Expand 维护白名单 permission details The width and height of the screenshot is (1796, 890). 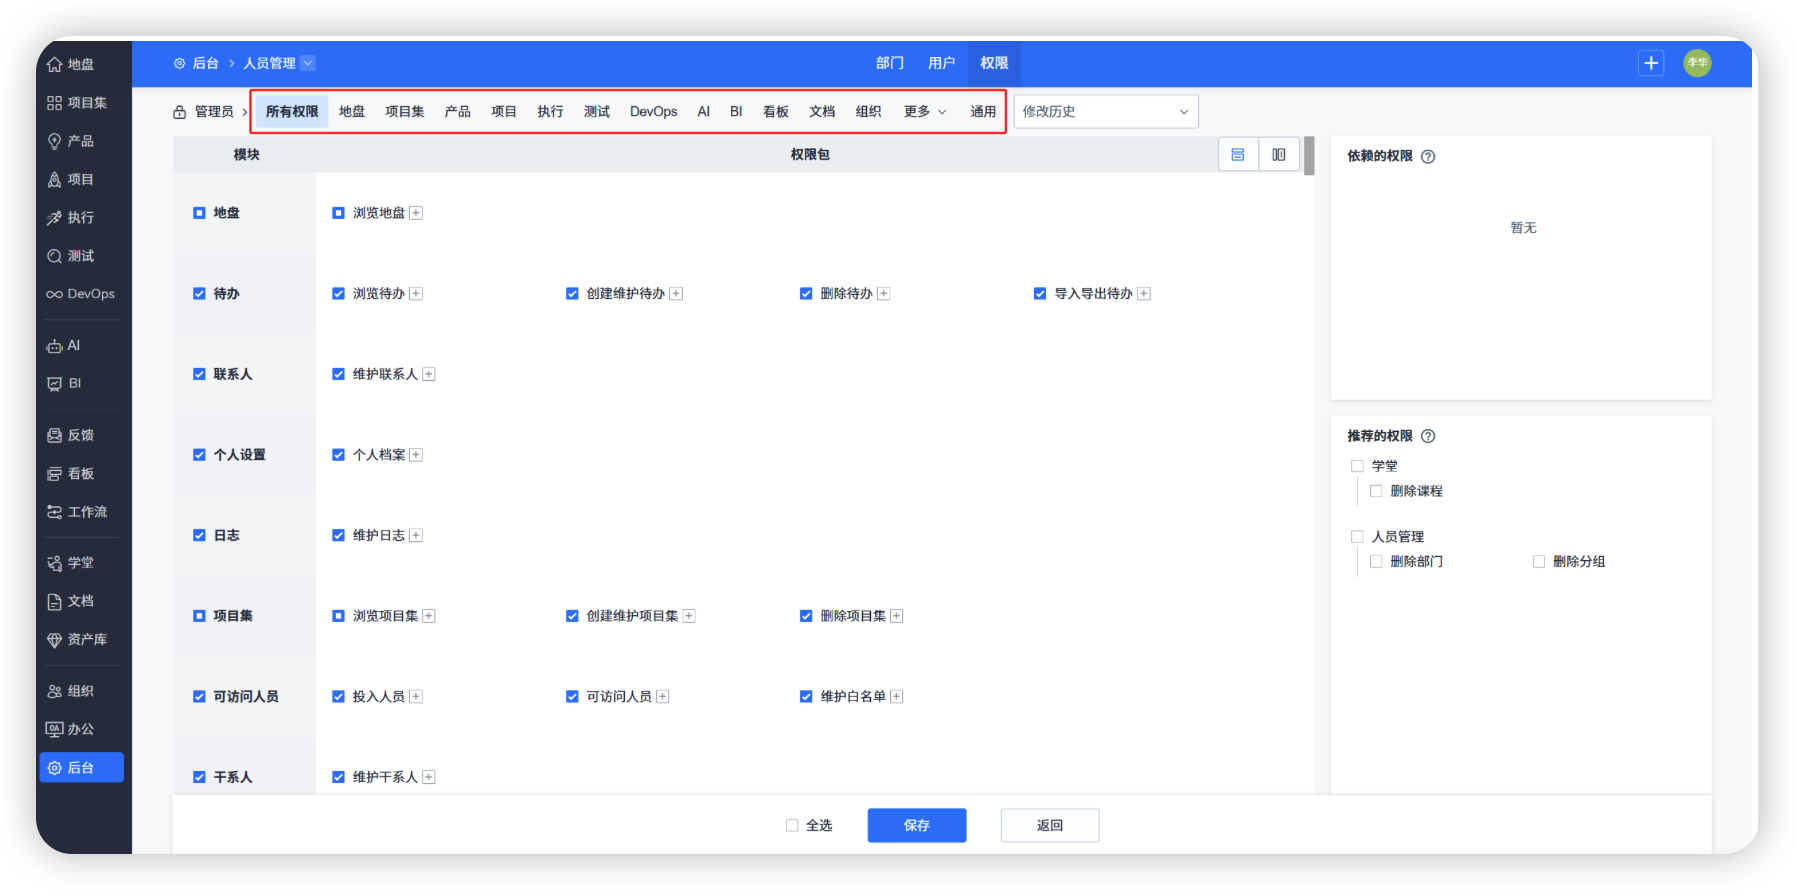(897, 697)
